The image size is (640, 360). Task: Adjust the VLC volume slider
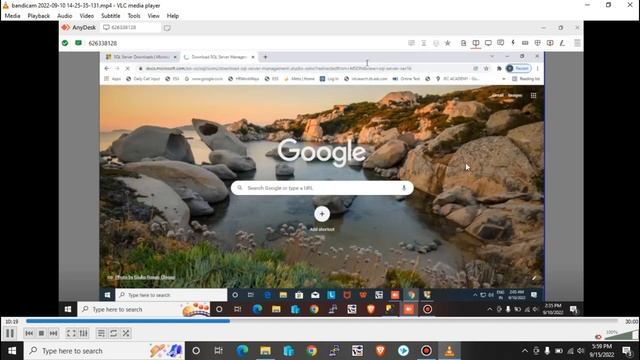[x=622, y=335]
